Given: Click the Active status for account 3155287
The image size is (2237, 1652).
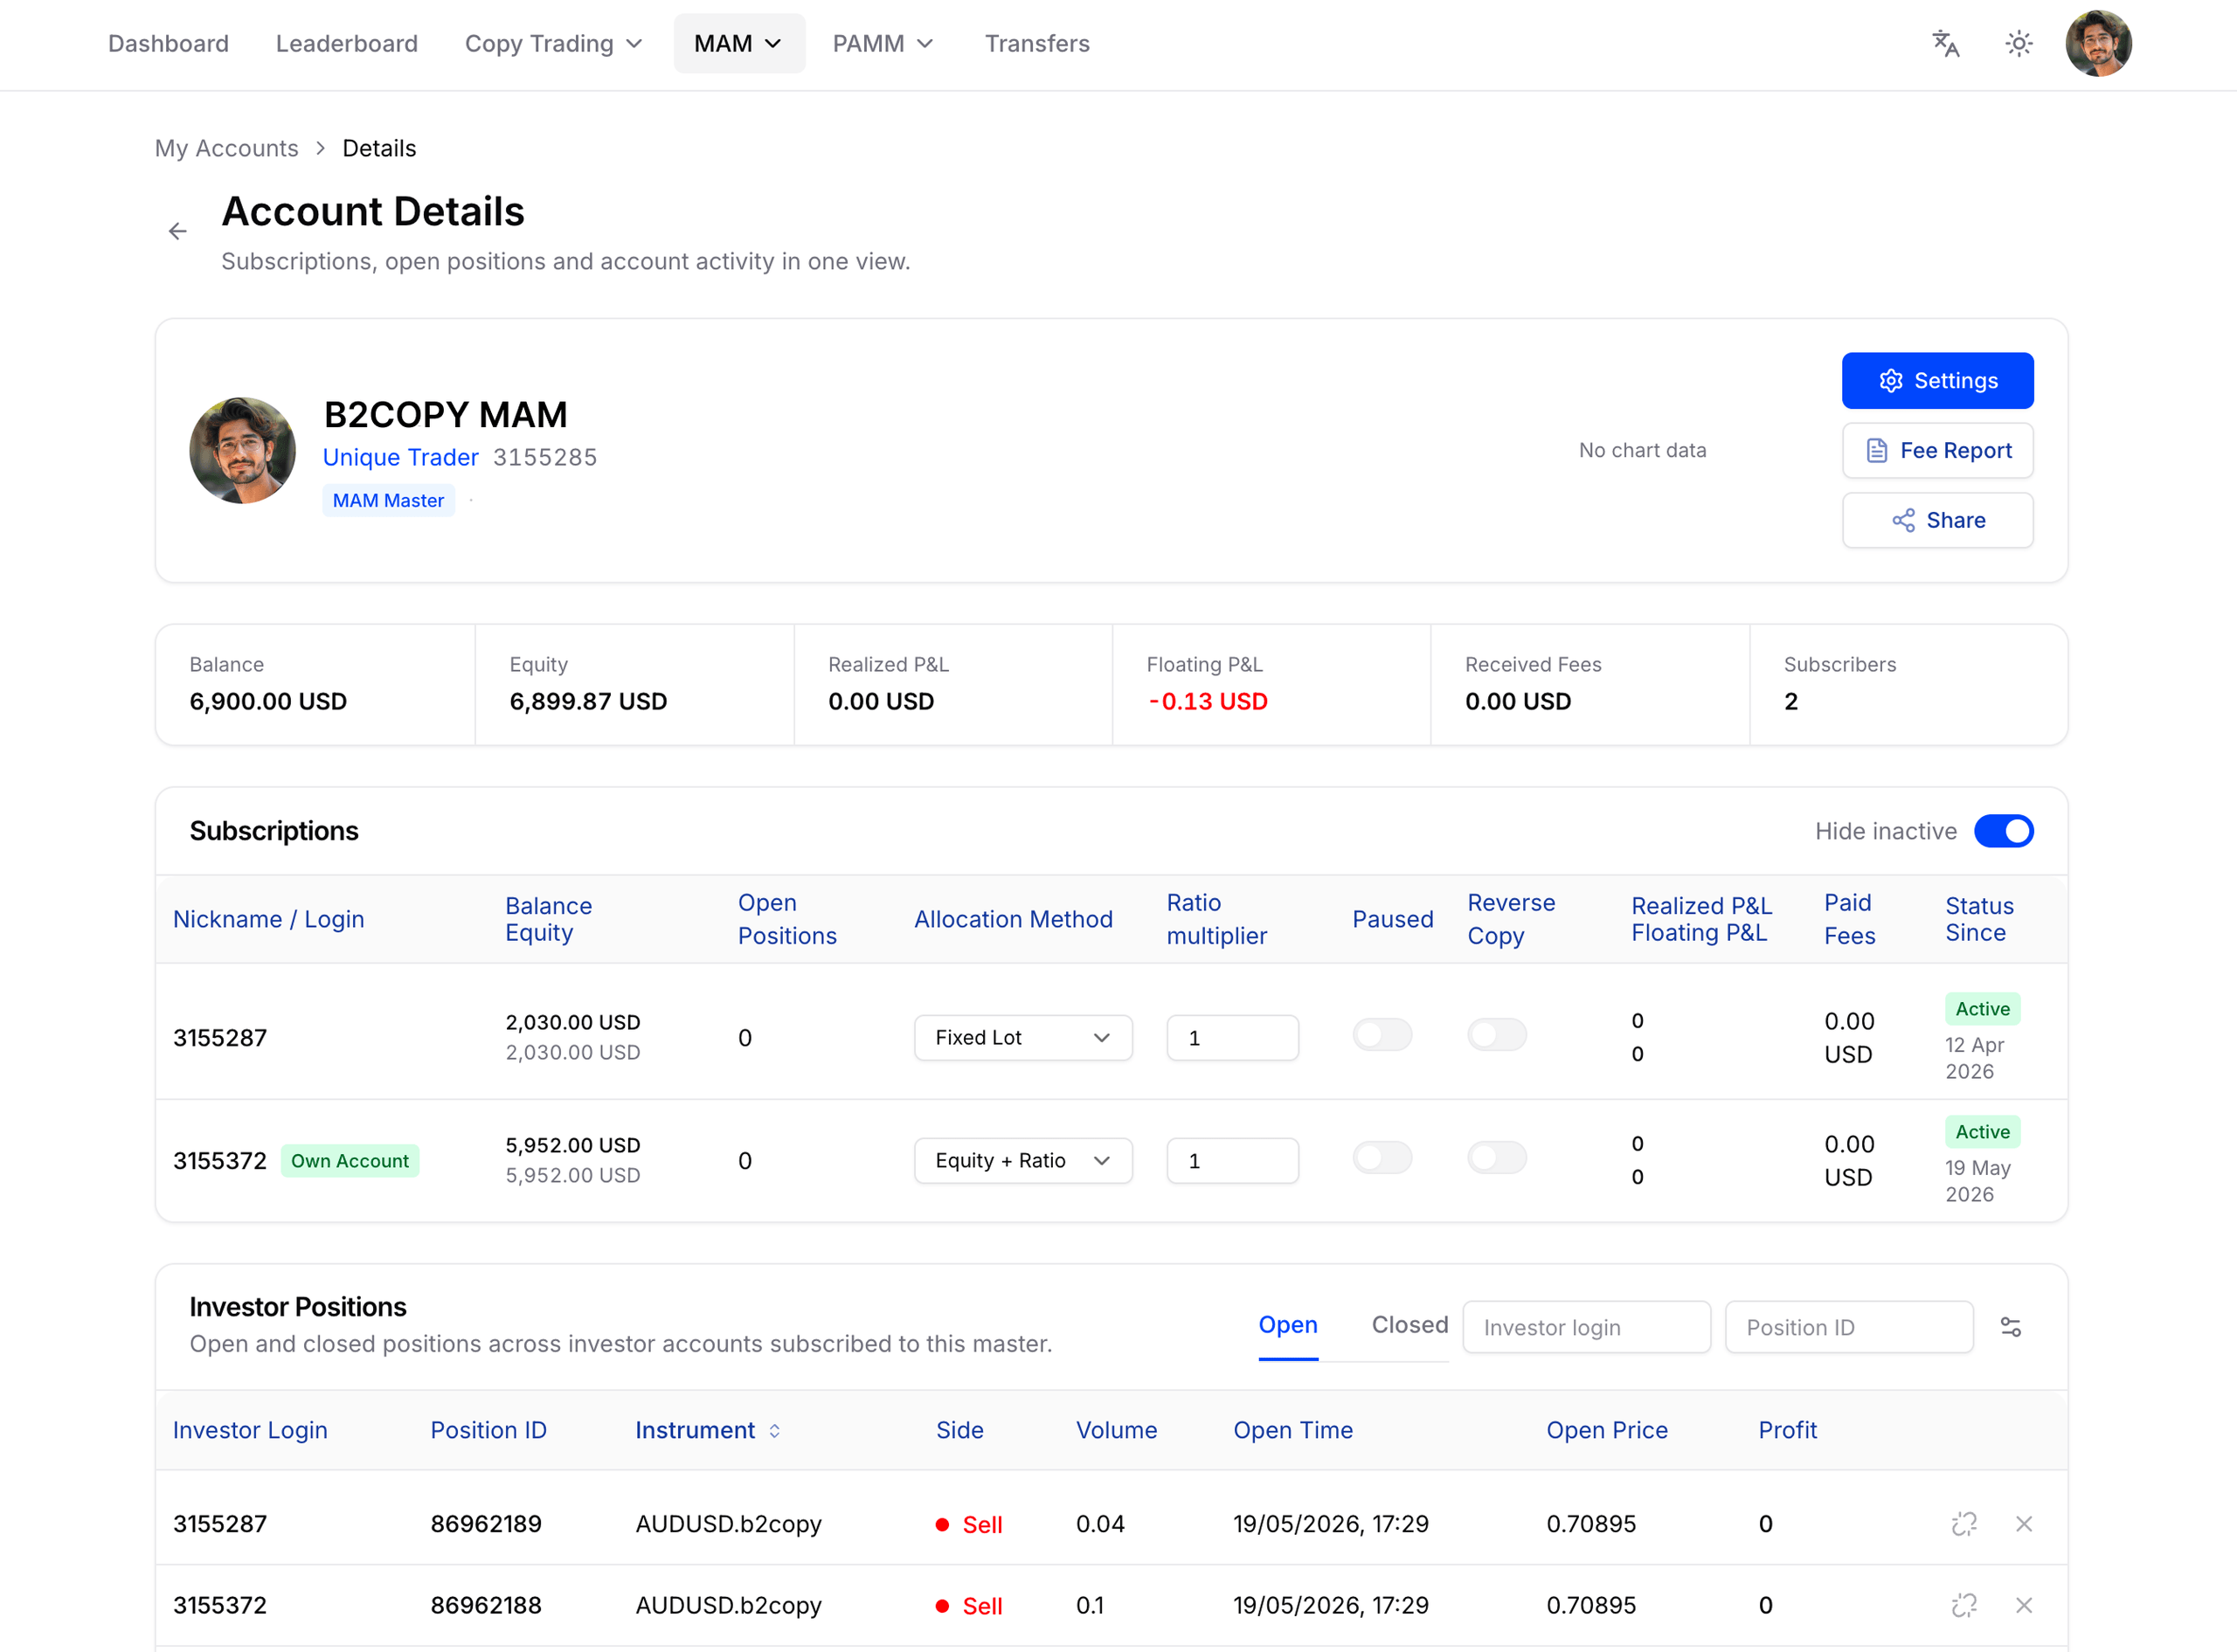Looking at the screenshot, I should pos(1982,1009).
